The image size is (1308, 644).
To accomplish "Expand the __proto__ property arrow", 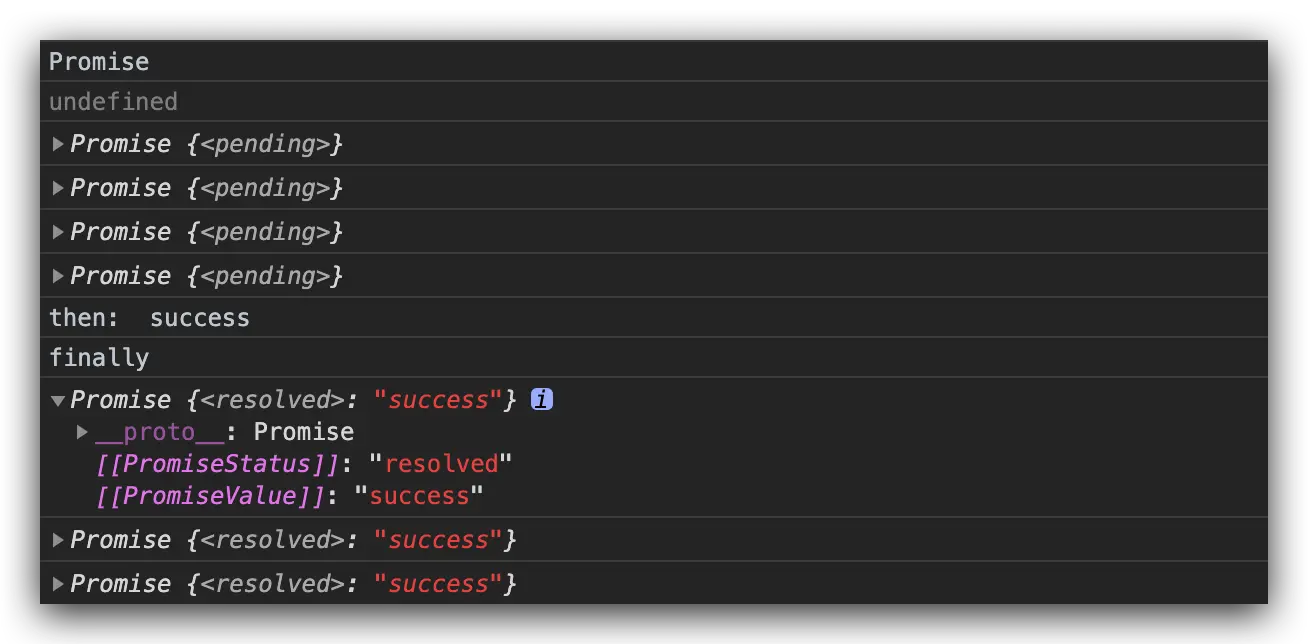I will [x=83, y=432].
